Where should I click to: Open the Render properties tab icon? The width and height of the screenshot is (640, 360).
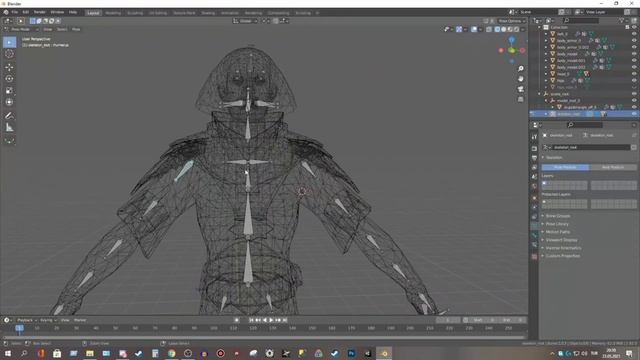534,149
